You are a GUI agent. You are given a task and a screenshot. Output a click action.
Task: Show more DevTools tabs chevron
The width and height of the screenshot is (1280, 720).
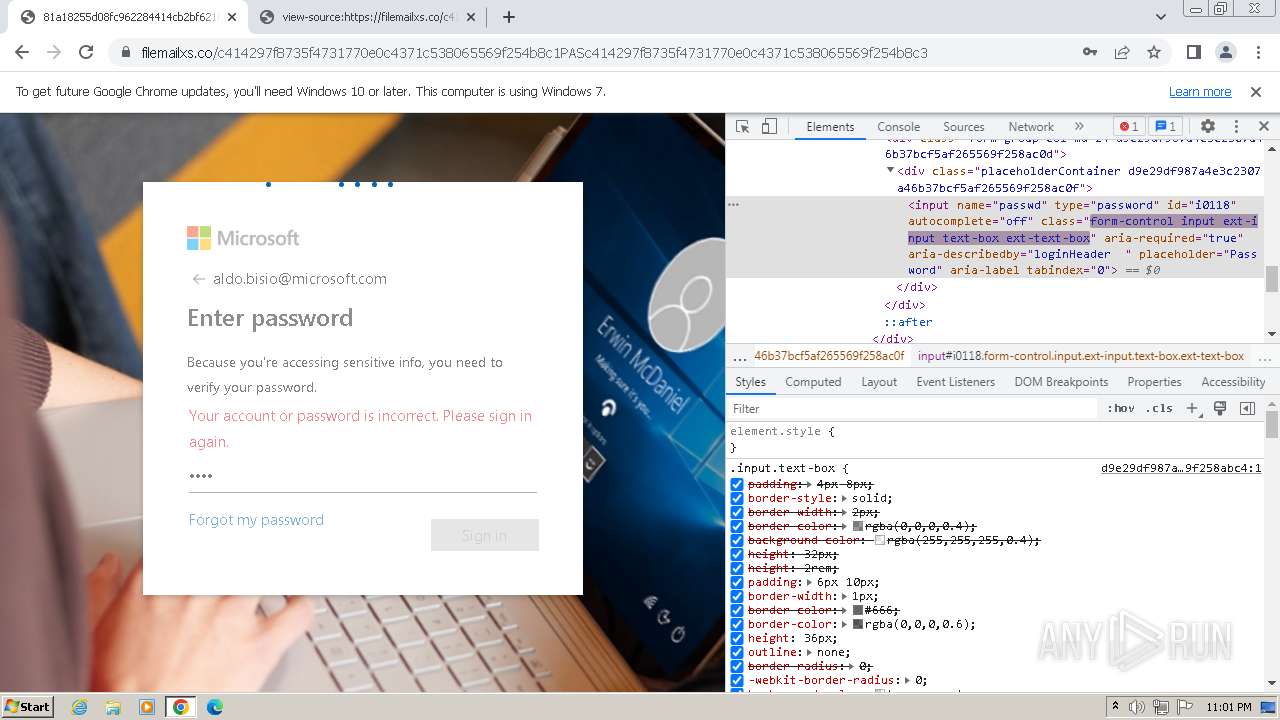[x=1079, y=127]
